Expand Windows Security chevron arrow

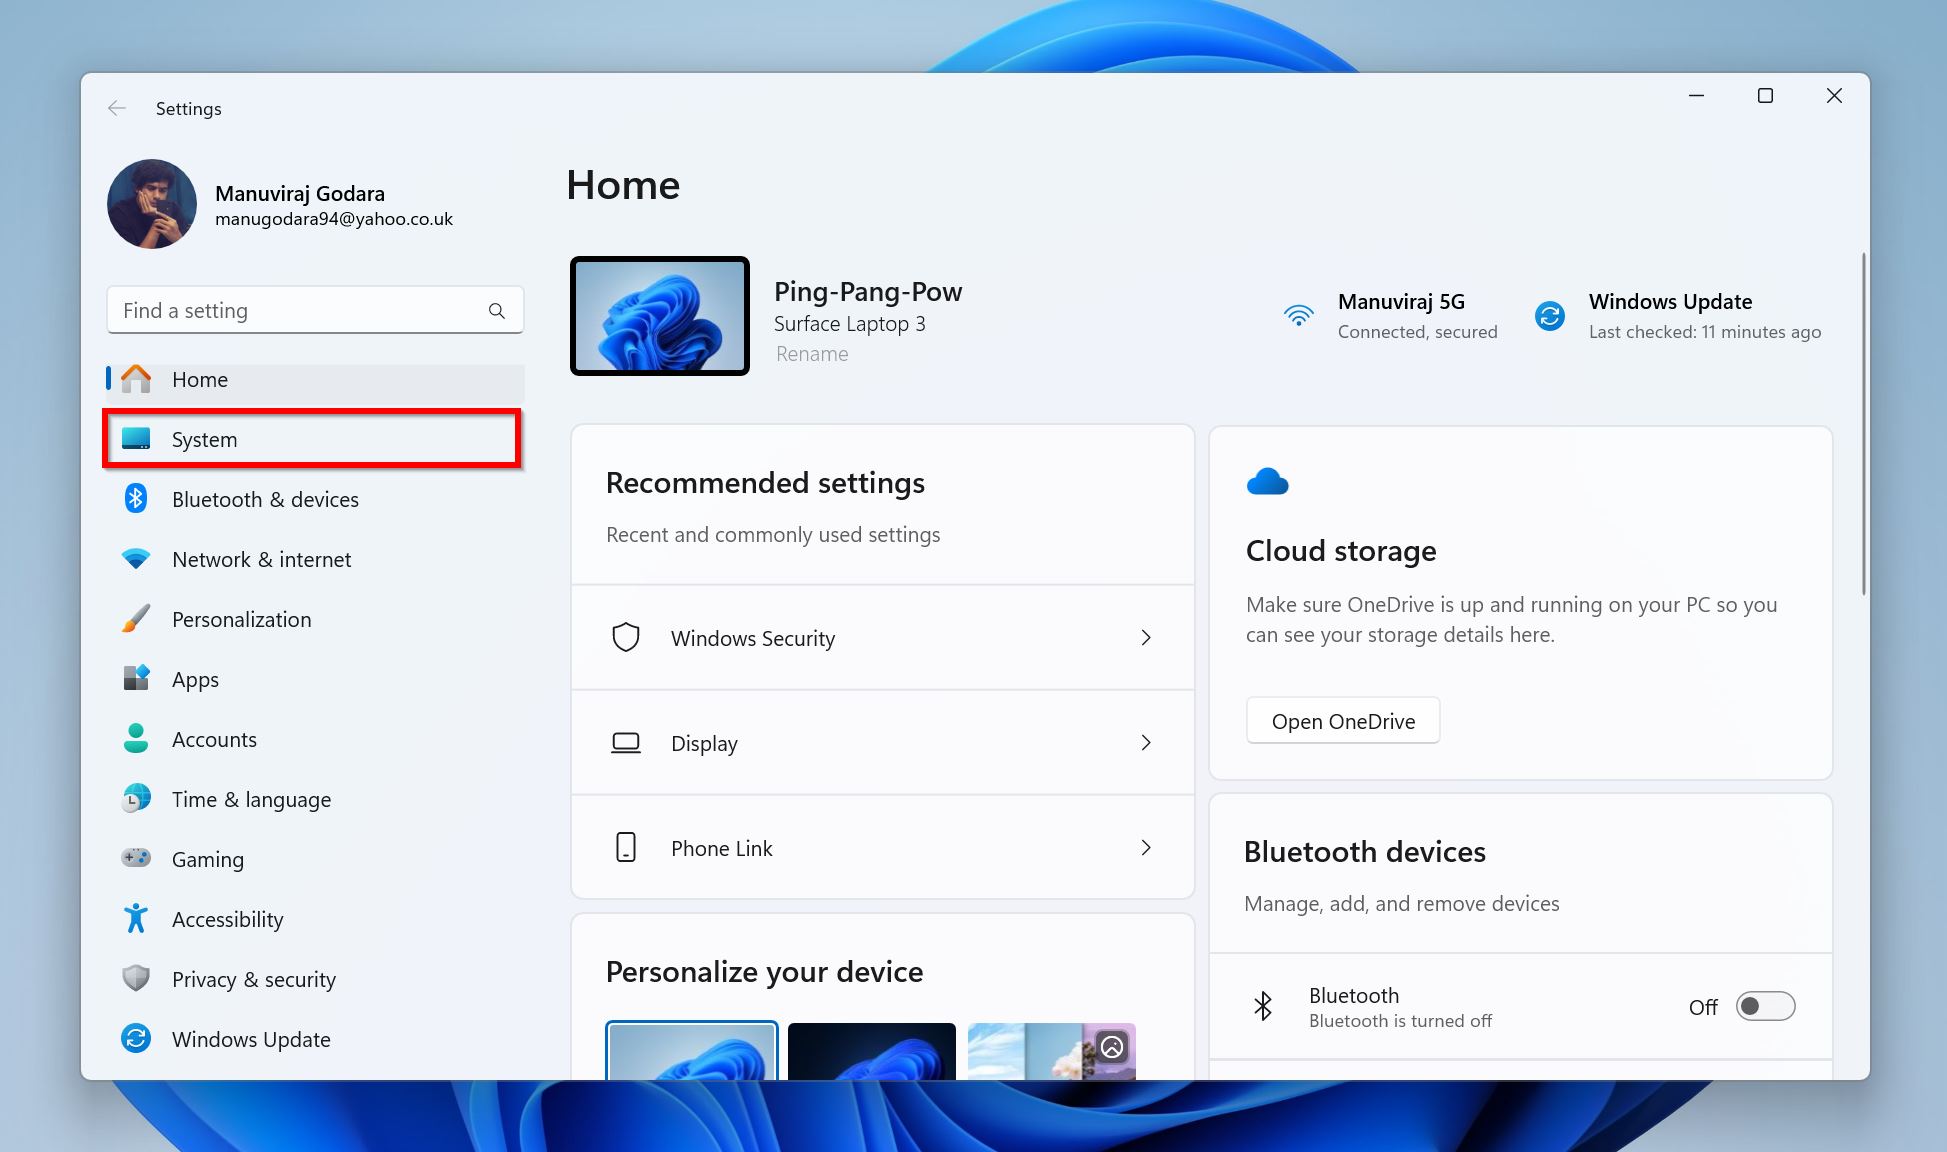[x=1146, y=638]
